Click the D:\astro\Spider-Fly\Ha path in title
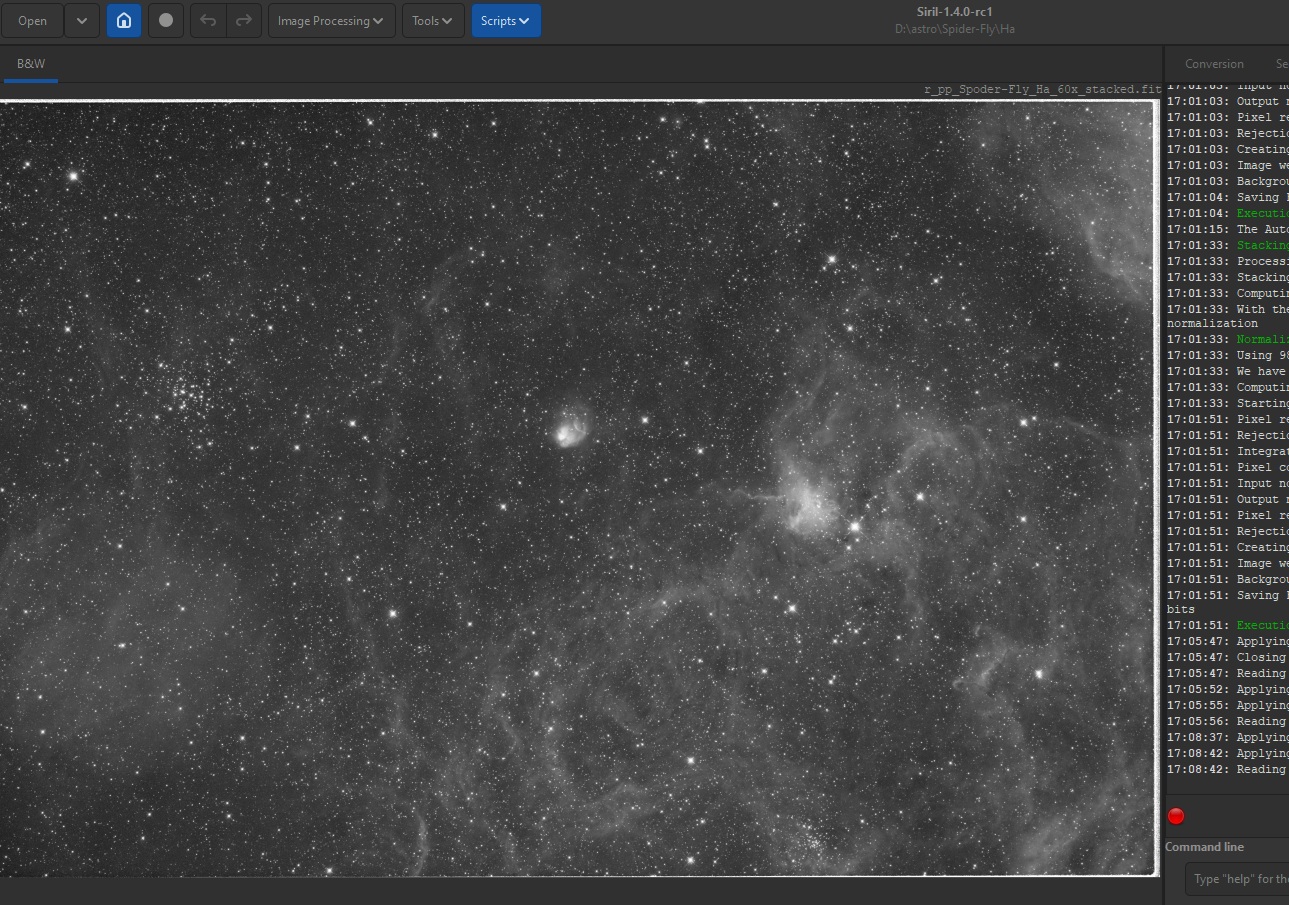 954,29
